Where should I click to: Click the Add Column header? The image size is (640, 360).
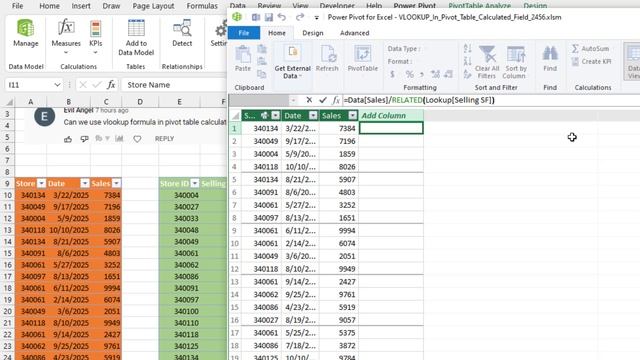[391, 116]
